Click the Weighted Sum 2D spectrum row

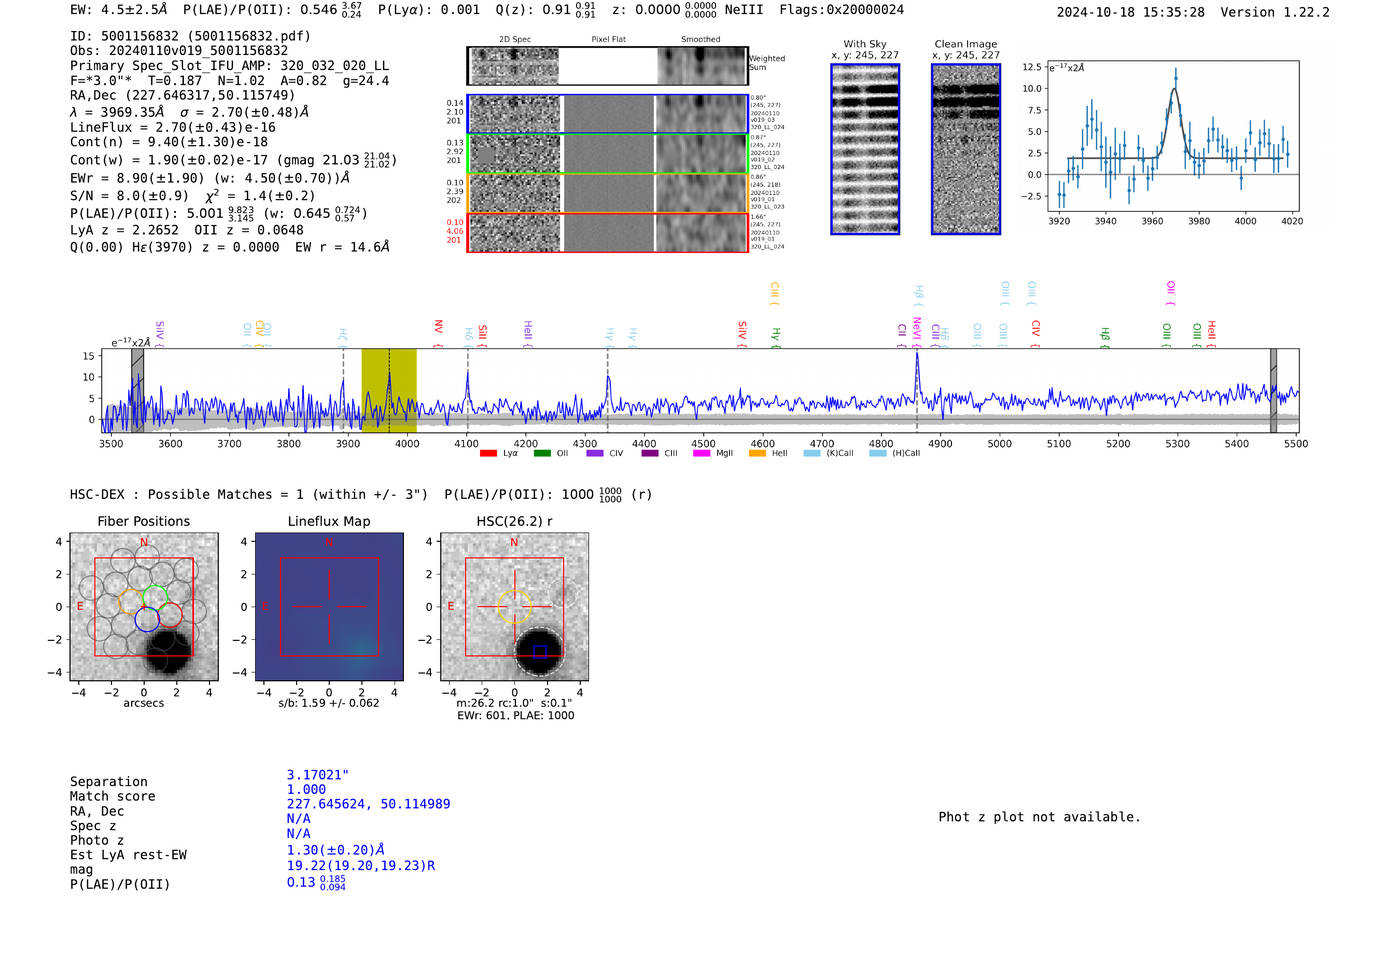point(607,66)
